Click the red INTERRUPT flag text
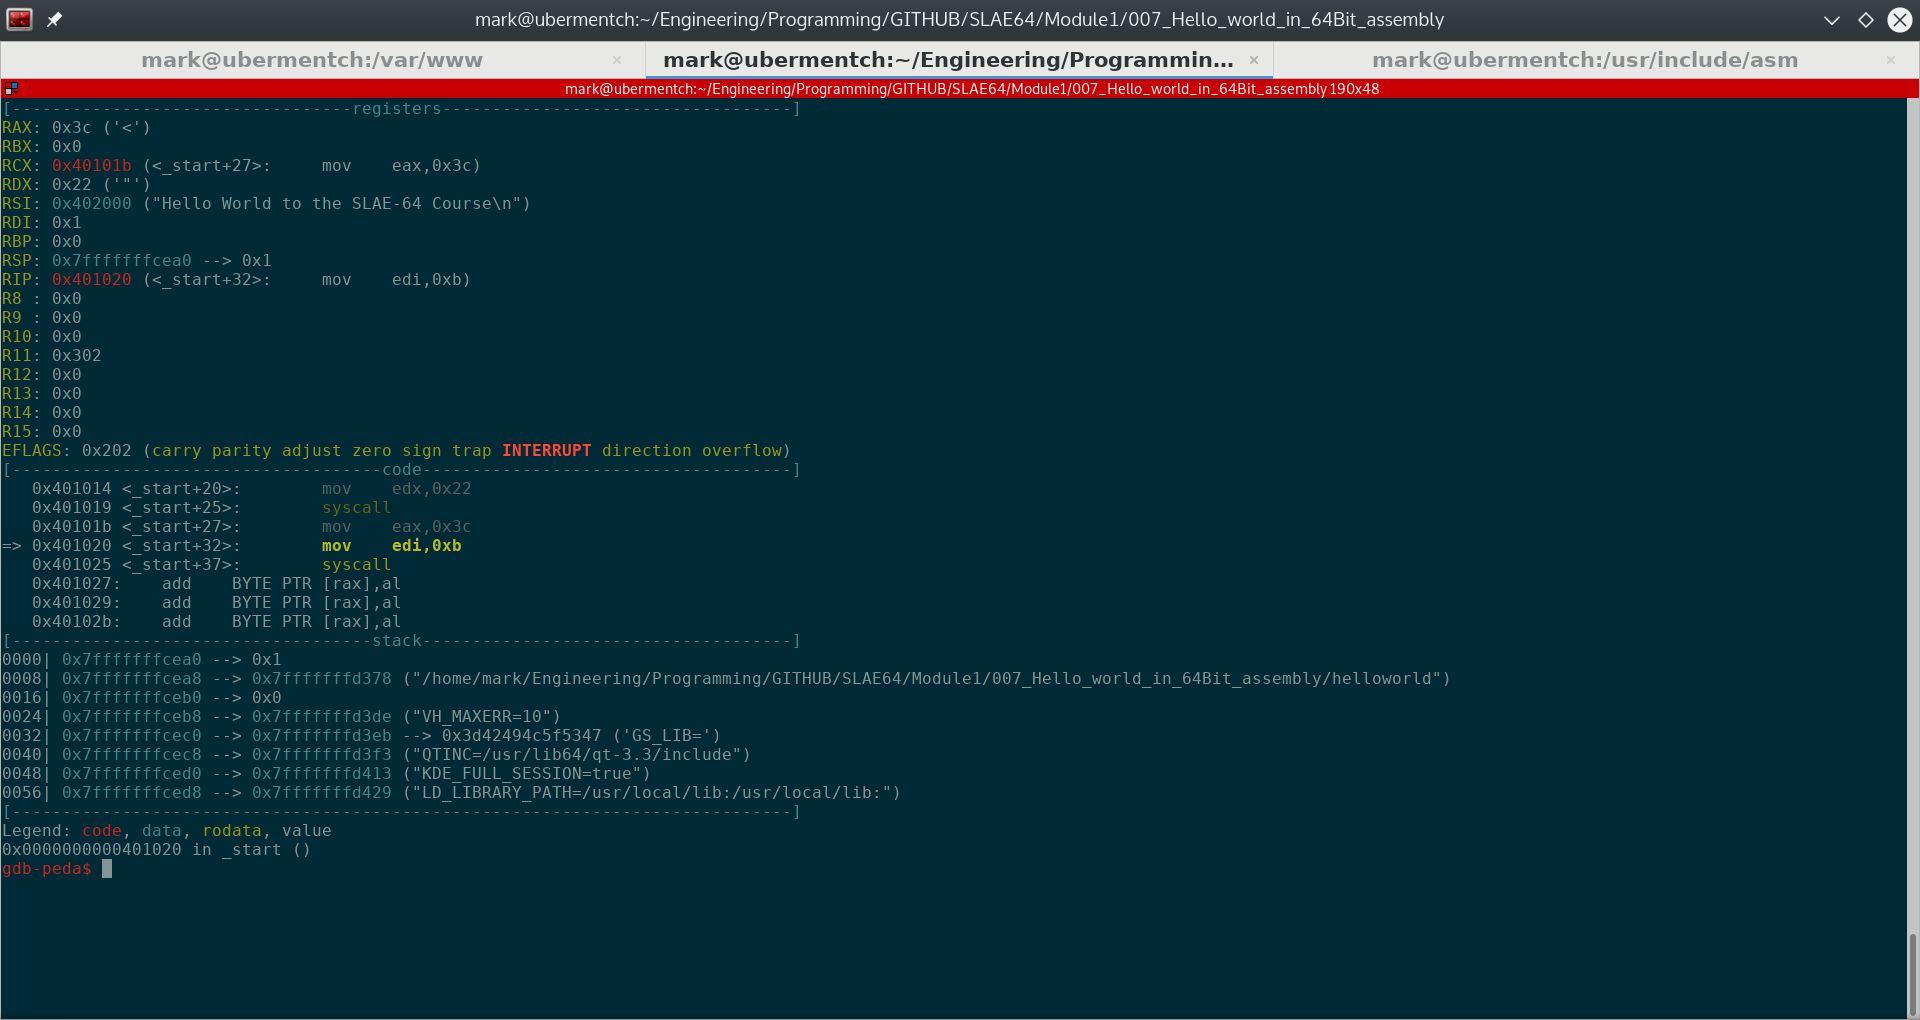This screenshot has width=1920, height=1020. tap(547, 451)
